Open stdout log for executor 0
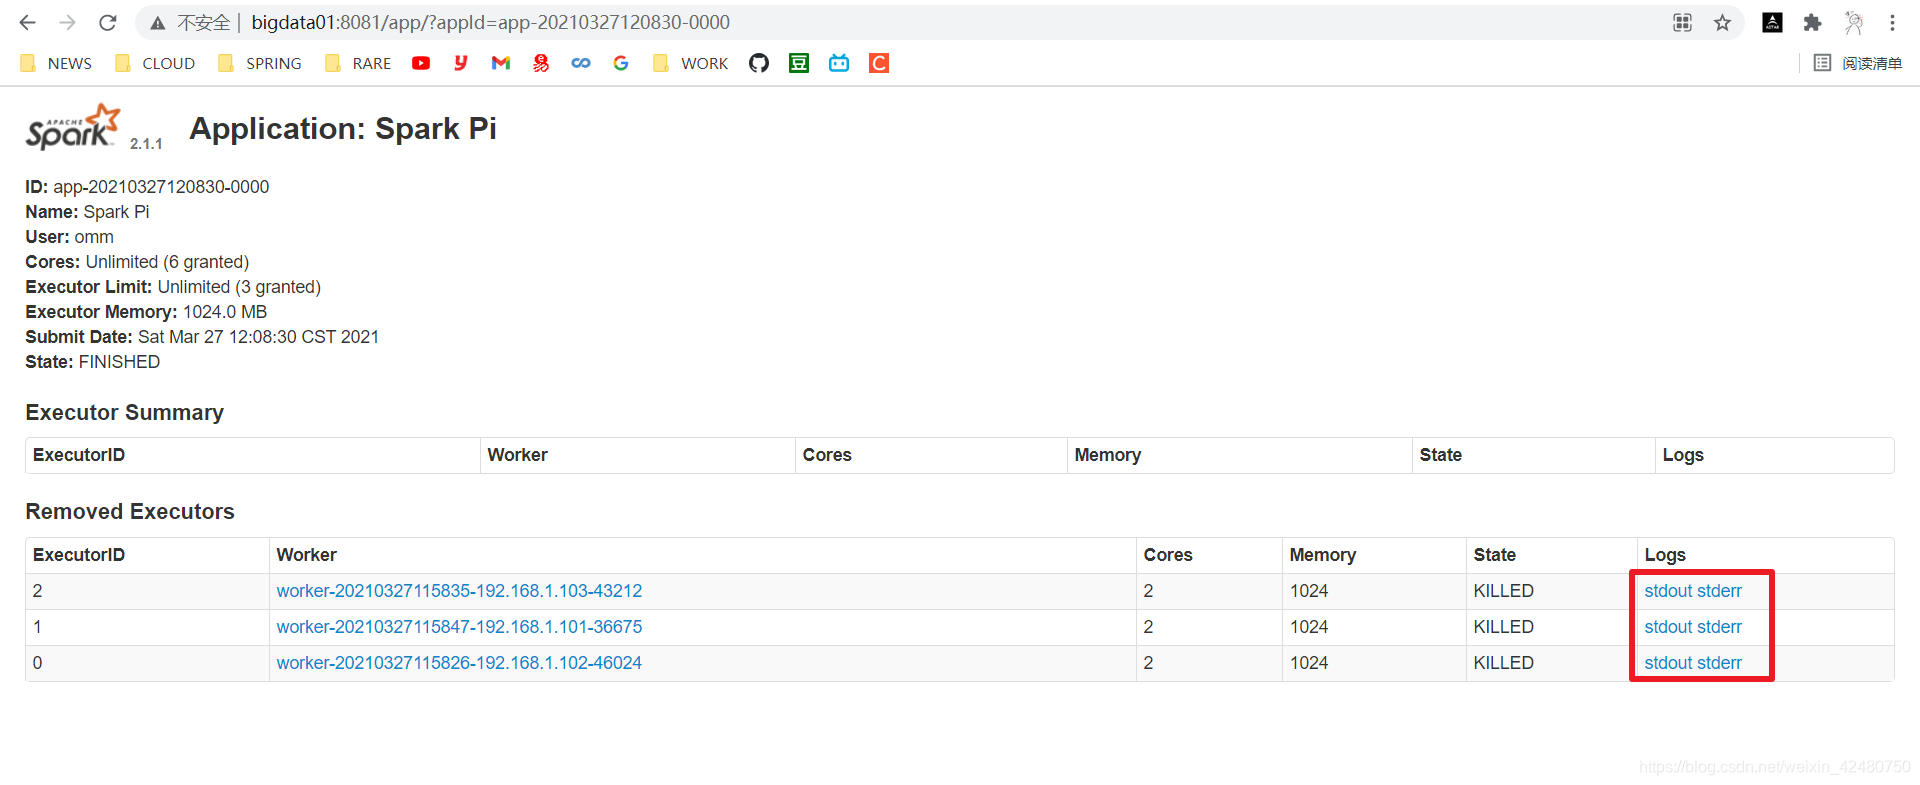The width and height of the screenshot is (1920, 785). point(1668,663)
